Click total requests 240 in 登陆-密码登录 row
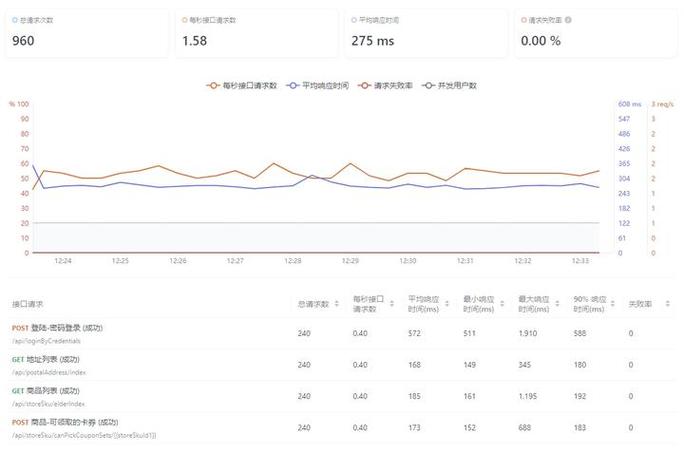This screenshot has height=453, width=684. [304, 333]
